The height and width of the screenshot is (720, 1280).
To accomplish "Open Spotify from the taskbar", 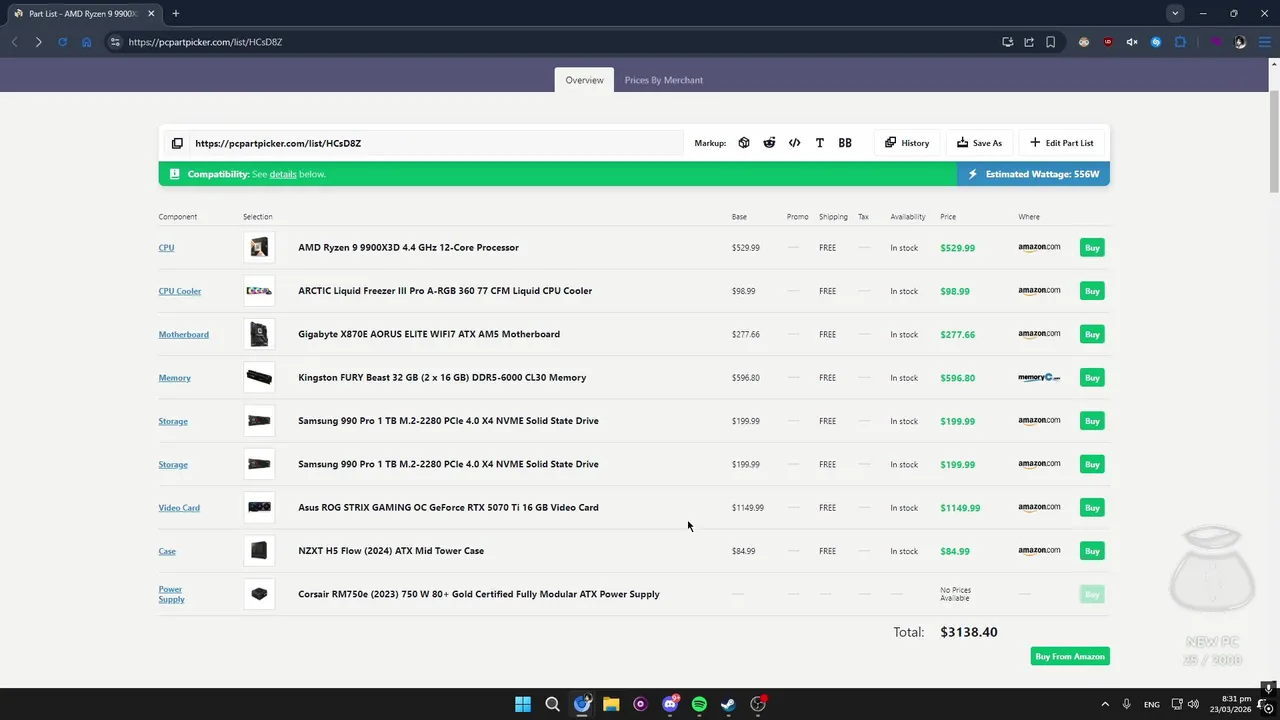I will click(x=699, y=704).
